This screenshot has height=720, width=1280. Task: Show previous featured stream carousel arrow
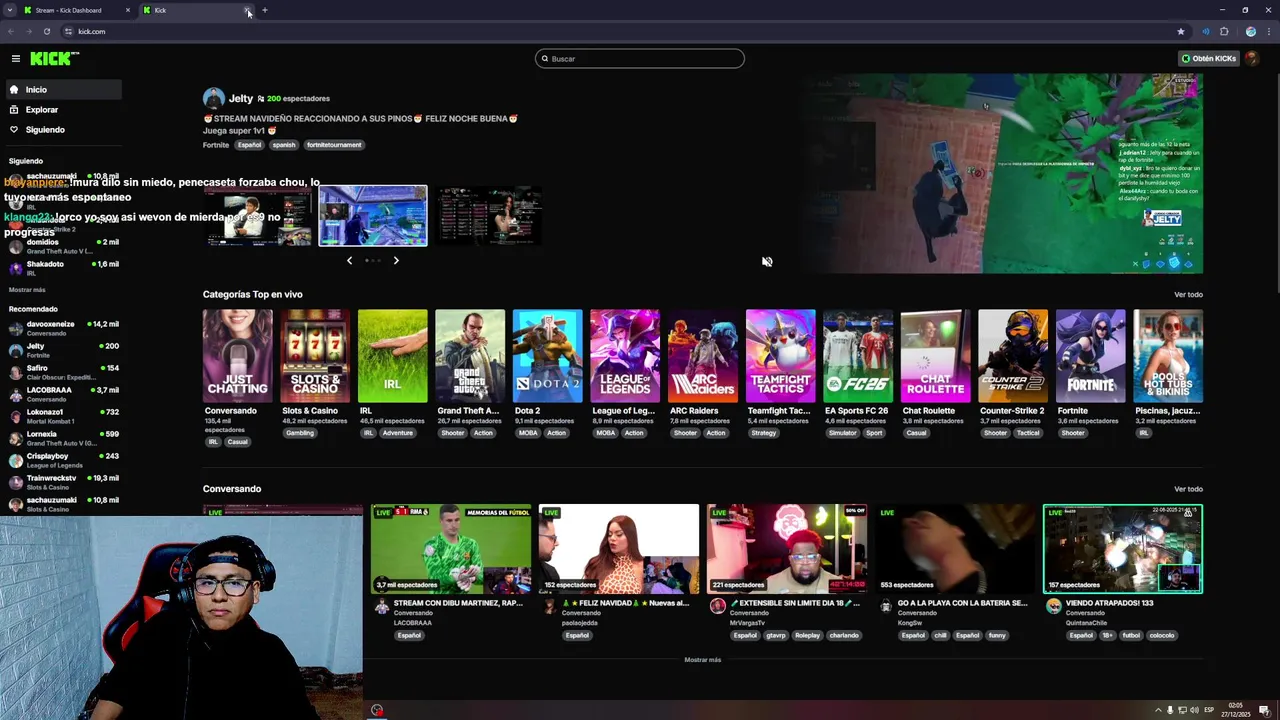point(349,261)
